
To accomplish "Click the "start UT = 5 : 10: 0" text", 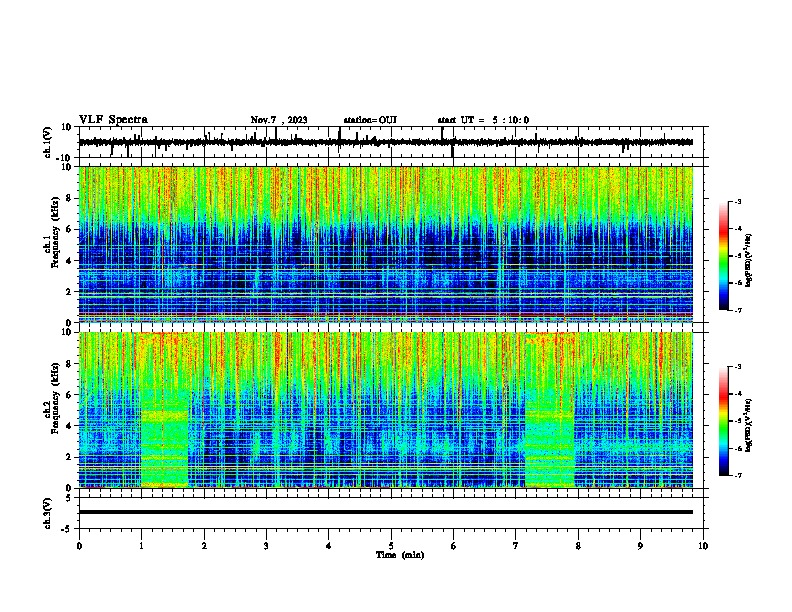I will 483,120.
